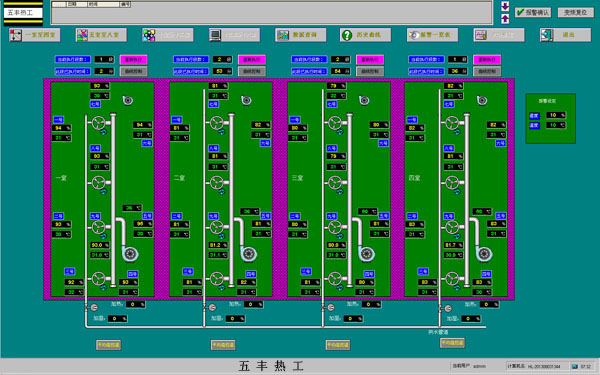Click the small blower icon atop 三室
The width and height of the screenshot is (600, 375).
click(x=364, y=100)
